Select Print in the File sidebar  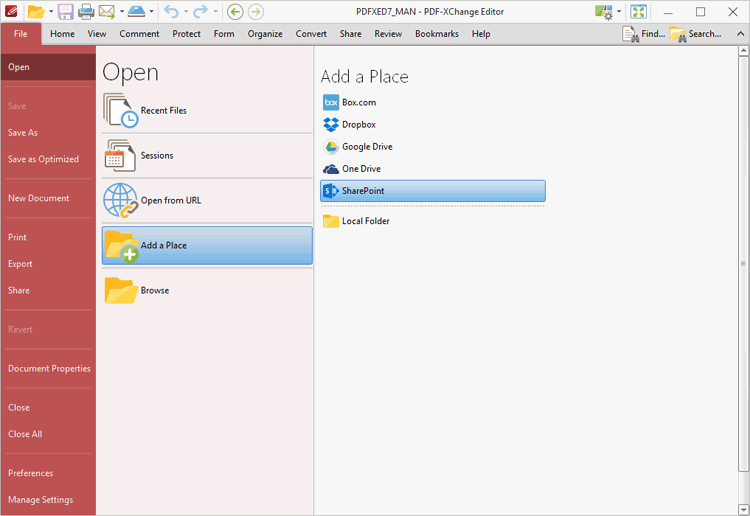(x=48, y=237)
